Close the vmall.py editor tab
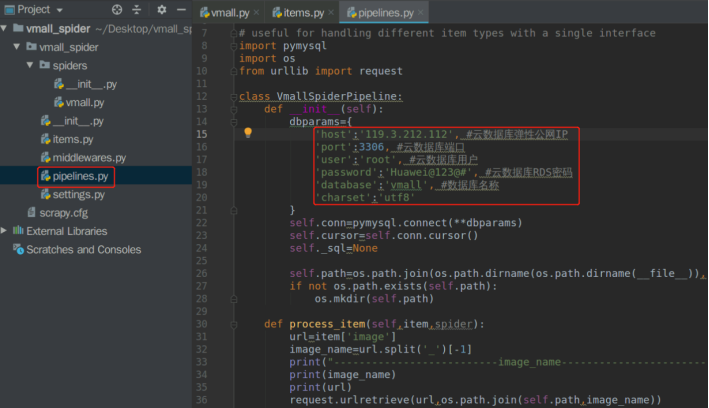Screen dimensions: 709x408 (x=256, y=13)
